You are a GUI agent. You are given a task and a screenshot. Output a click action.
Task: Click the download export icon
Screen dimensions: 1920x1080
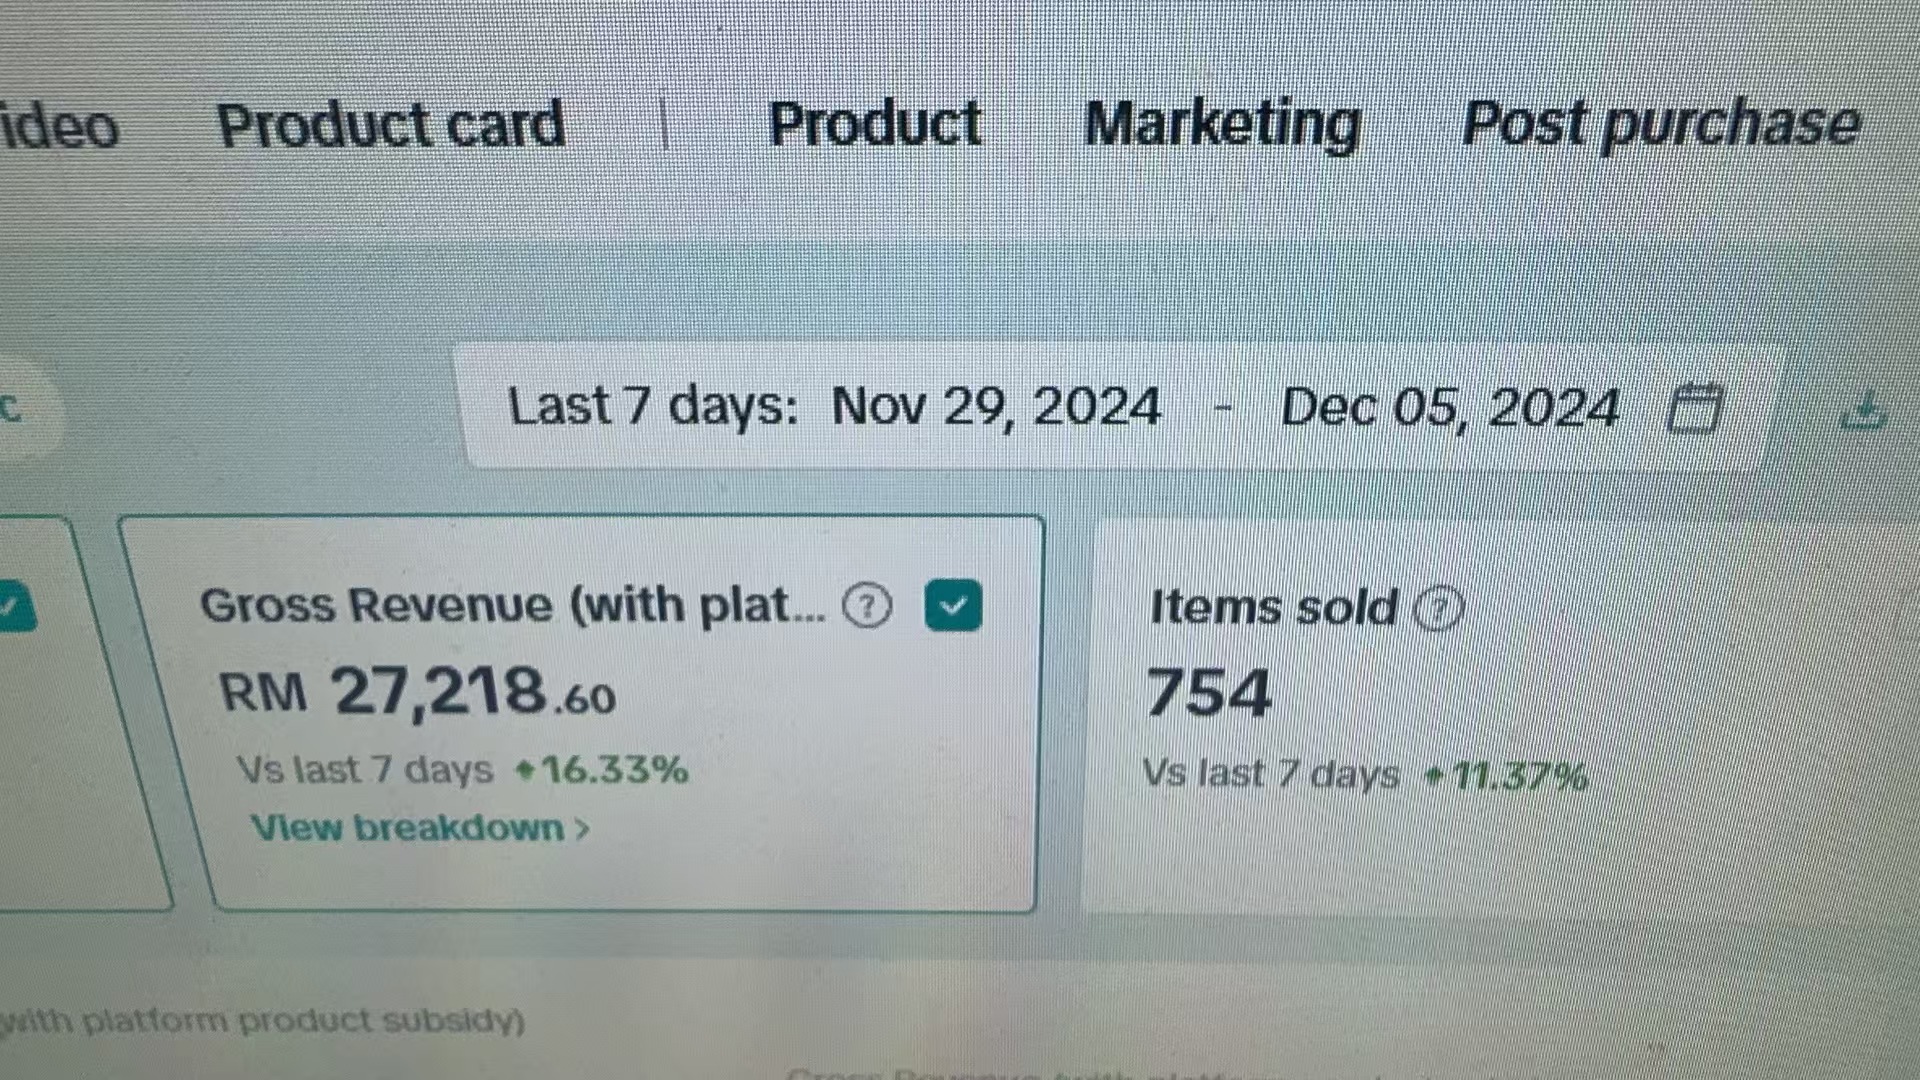click(1863, 410)
